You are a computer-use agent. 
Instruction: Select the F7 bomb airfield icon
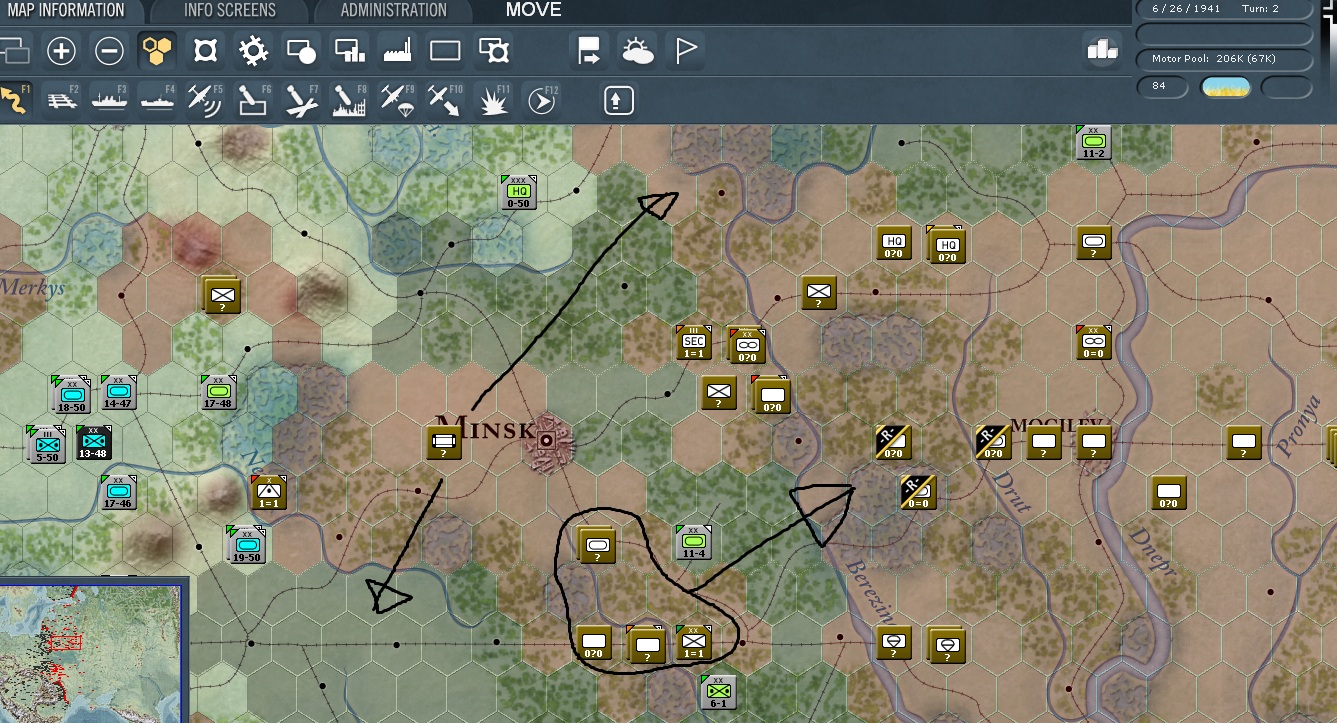point(301,100)
